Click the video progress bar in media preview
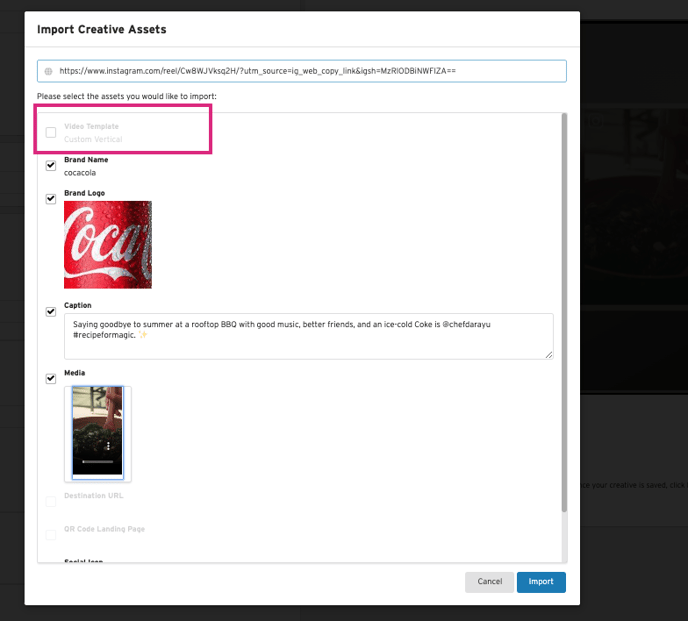 (x=97, y=462)
